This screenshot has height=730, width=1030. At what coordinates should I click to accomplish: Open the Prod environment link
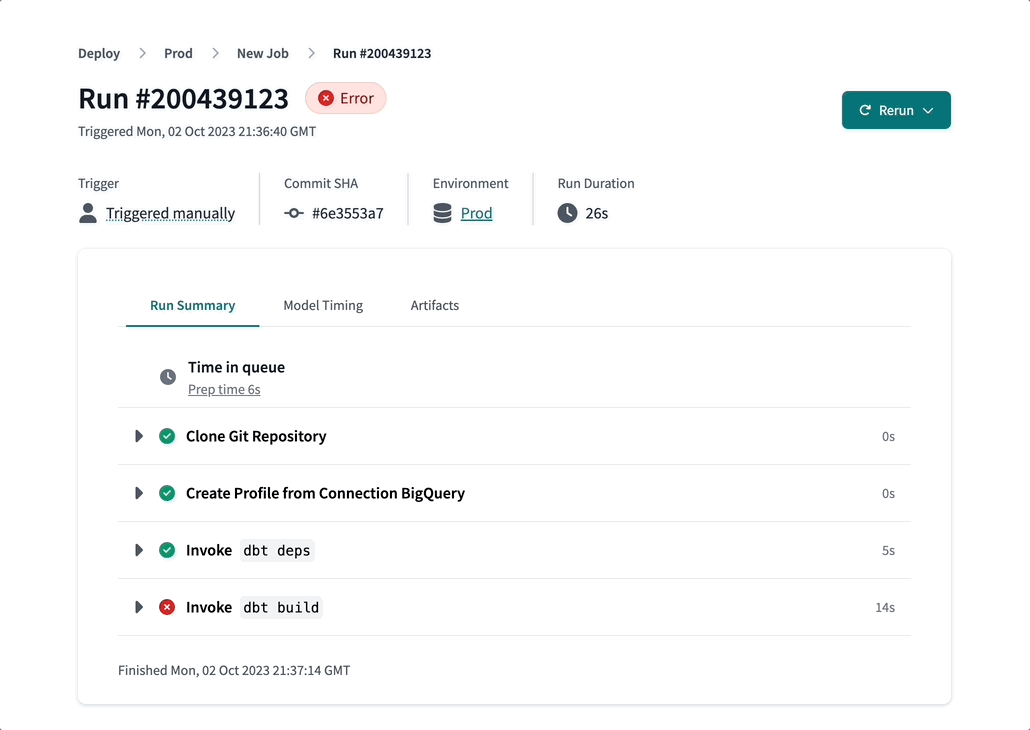(x=476, y=213)
